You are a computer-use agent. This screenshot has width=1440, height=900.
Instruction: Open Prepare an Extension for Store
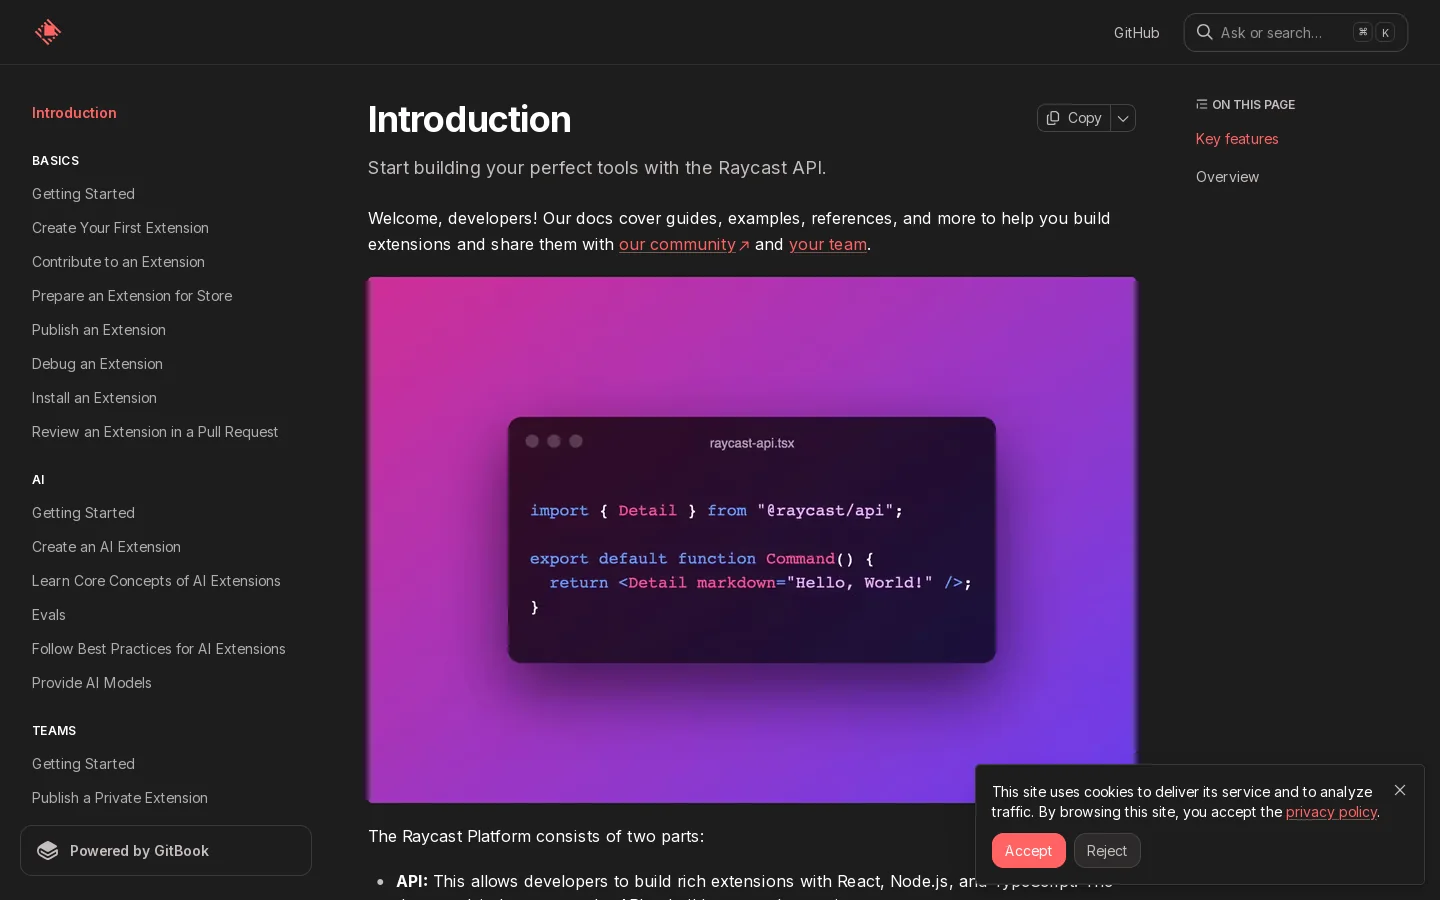point(132,296)
